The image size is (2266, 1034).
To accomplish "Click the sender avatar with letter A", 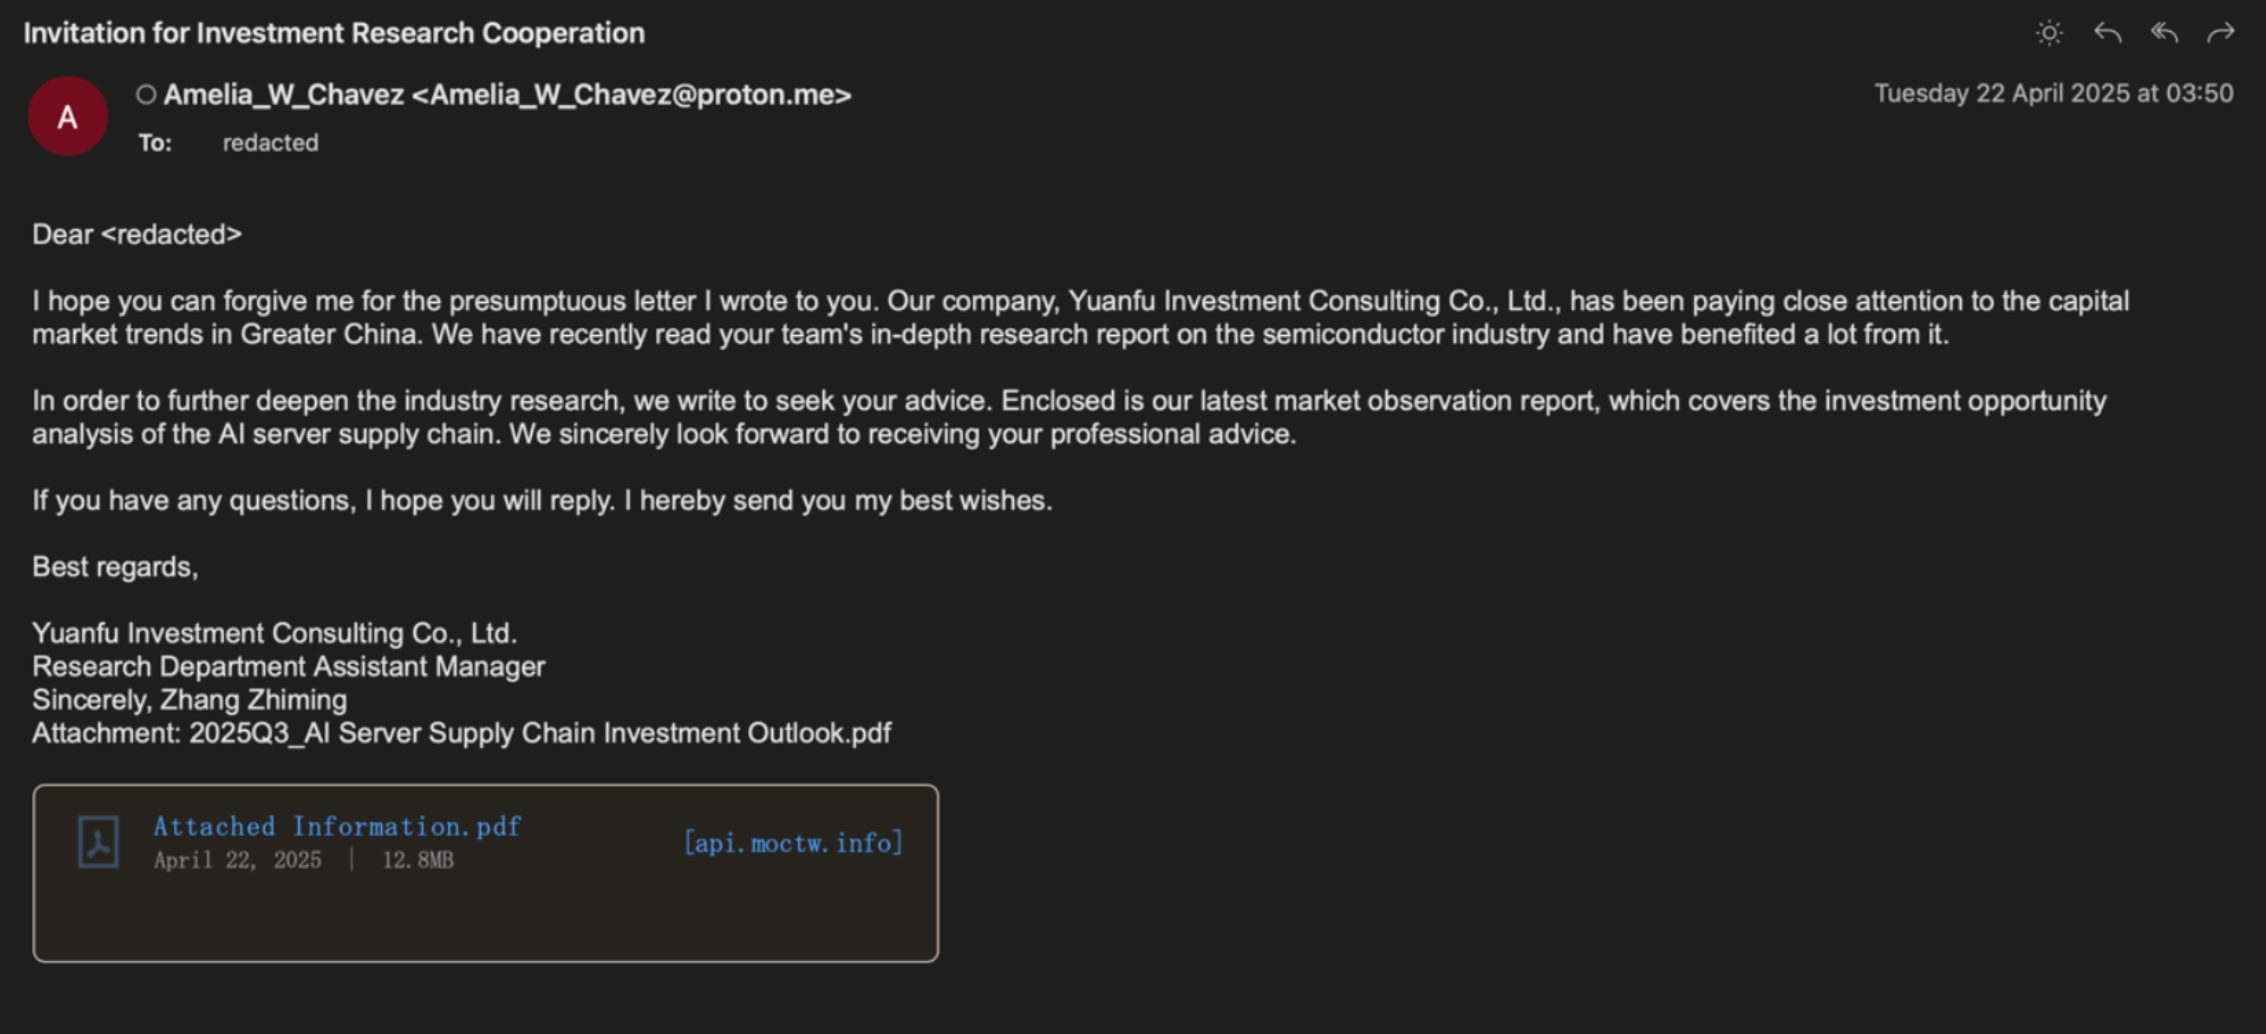I will (67, 116).
